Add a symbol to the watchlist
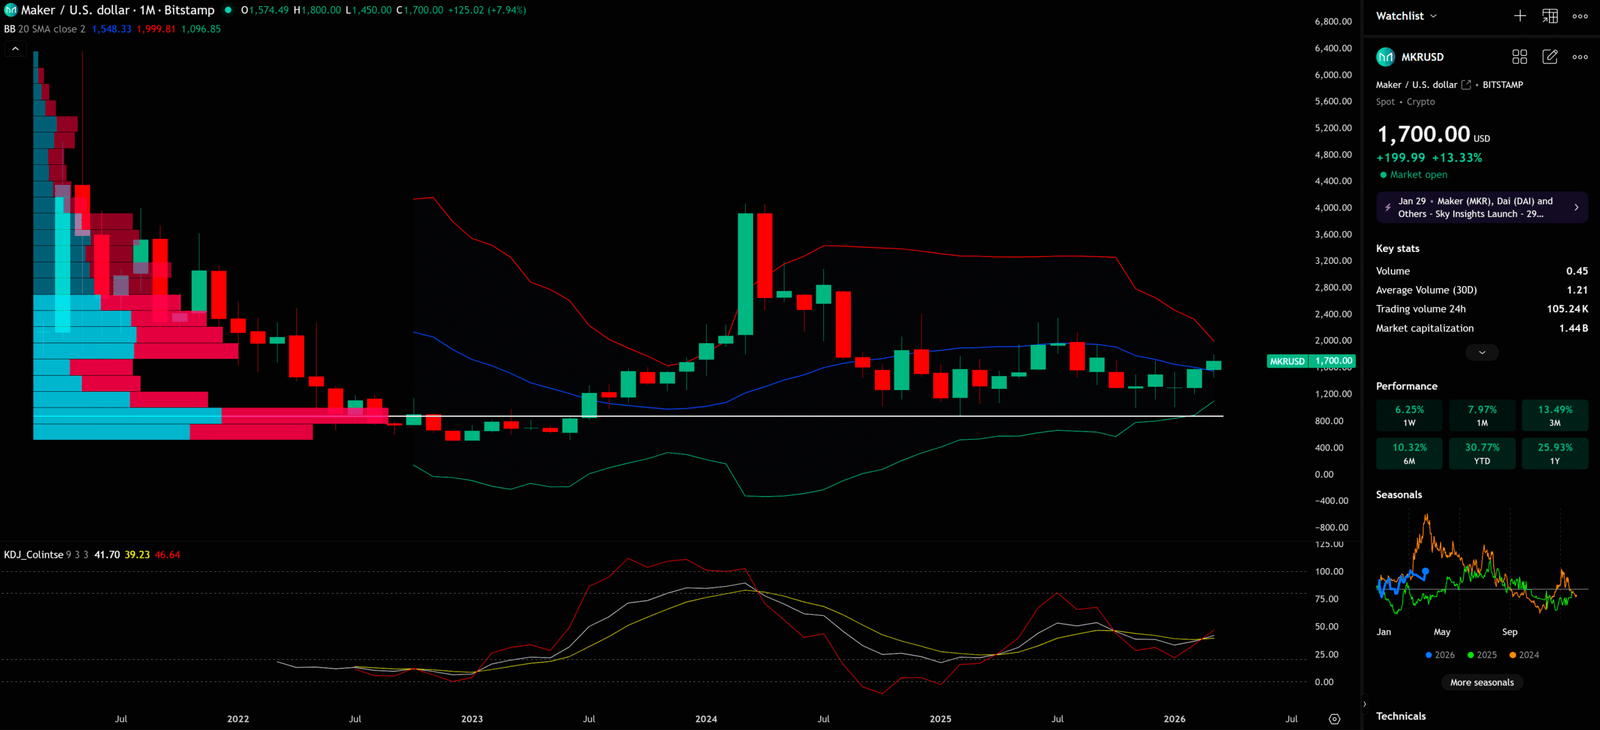Viewport: 1600px width, 730px height. click(1519, 16)
